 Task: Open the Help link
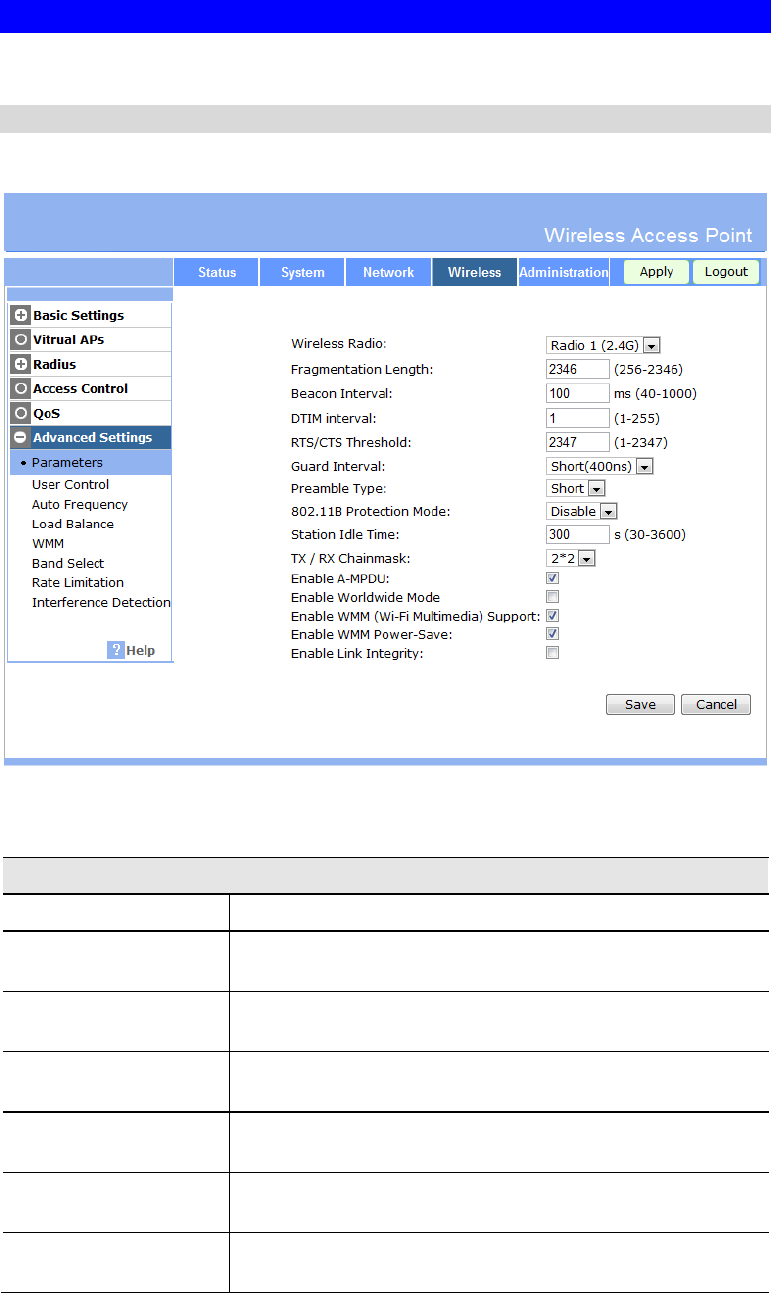click(x=141, y=651)
